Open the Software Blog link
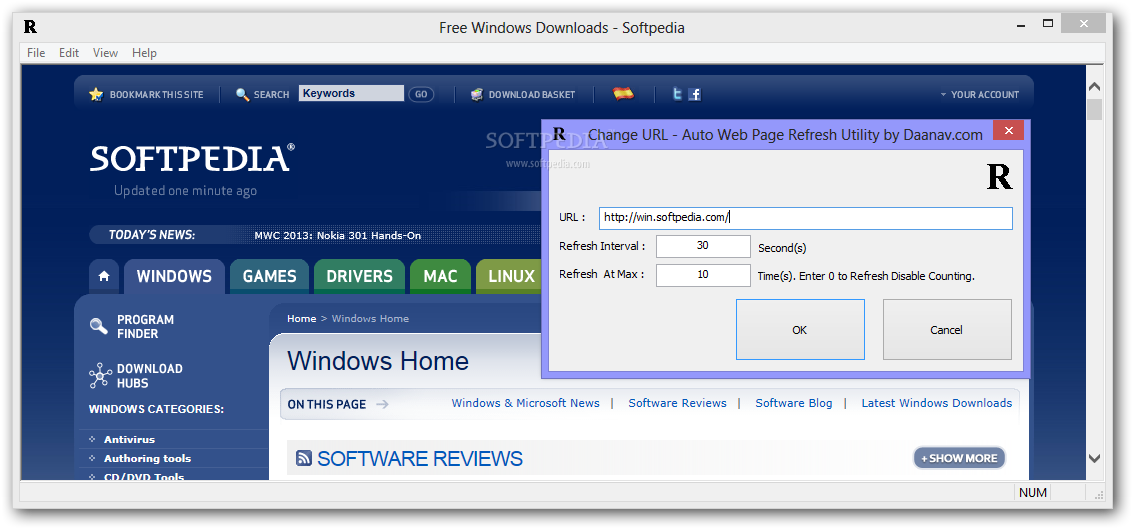The height and width of the screenshot is (529, 1133). click(793, 403)
